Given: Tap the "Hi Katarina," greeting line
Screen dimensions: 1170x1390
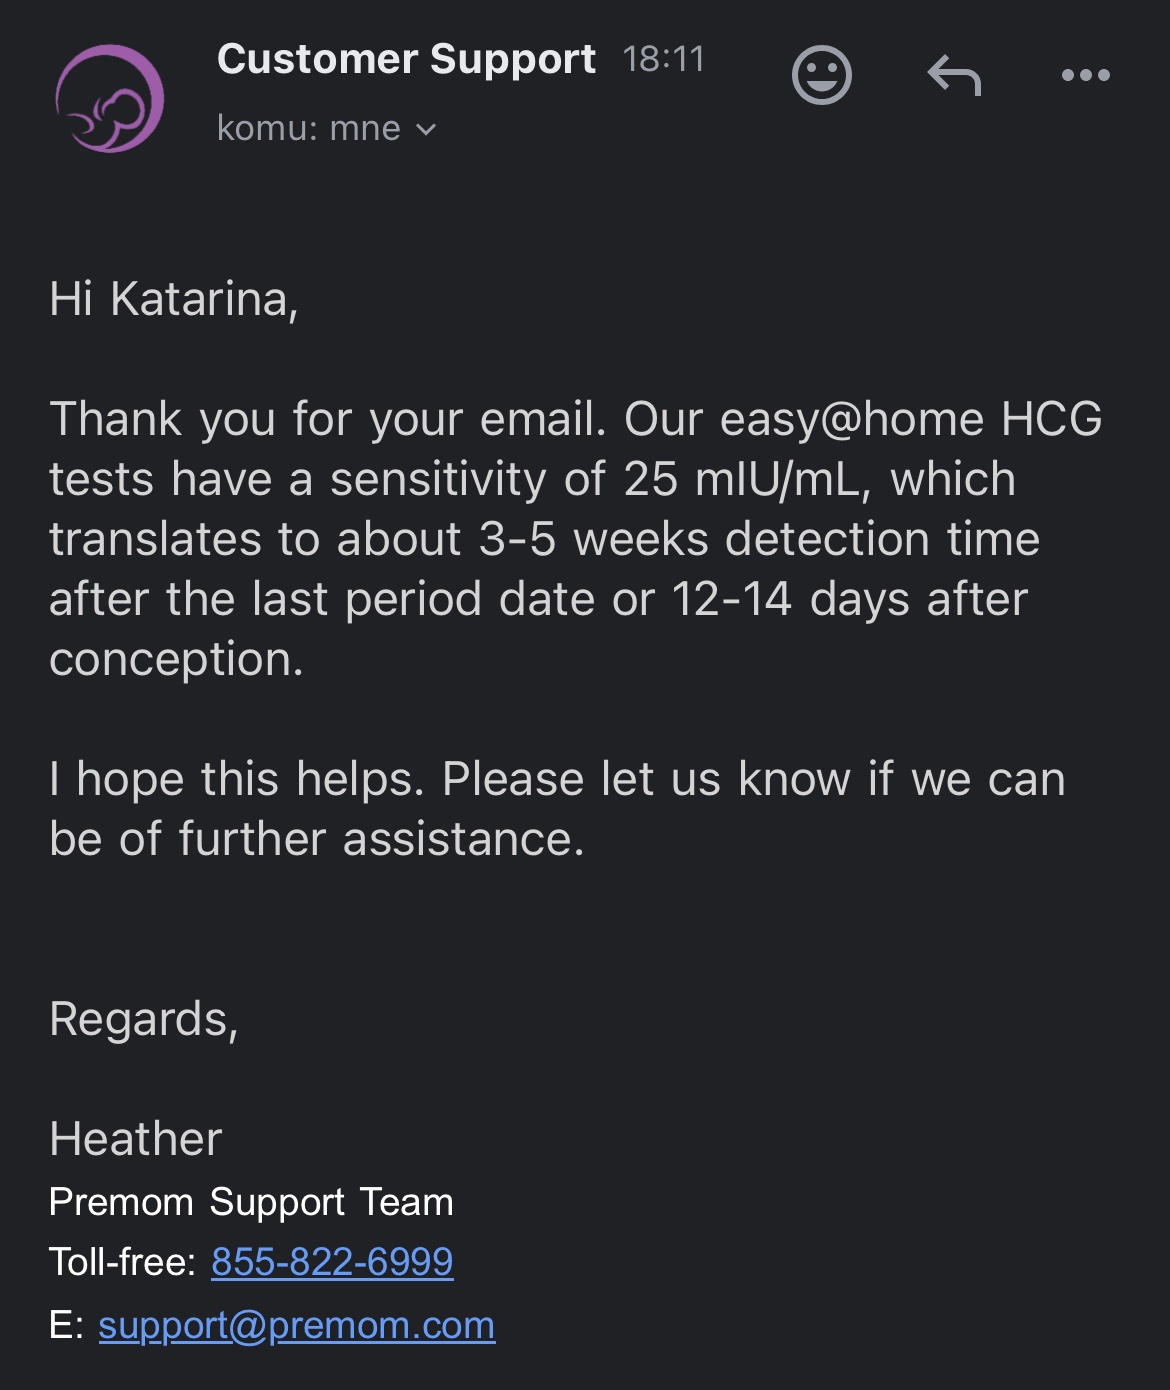Looking at the screenshot, I should point(174,299).
